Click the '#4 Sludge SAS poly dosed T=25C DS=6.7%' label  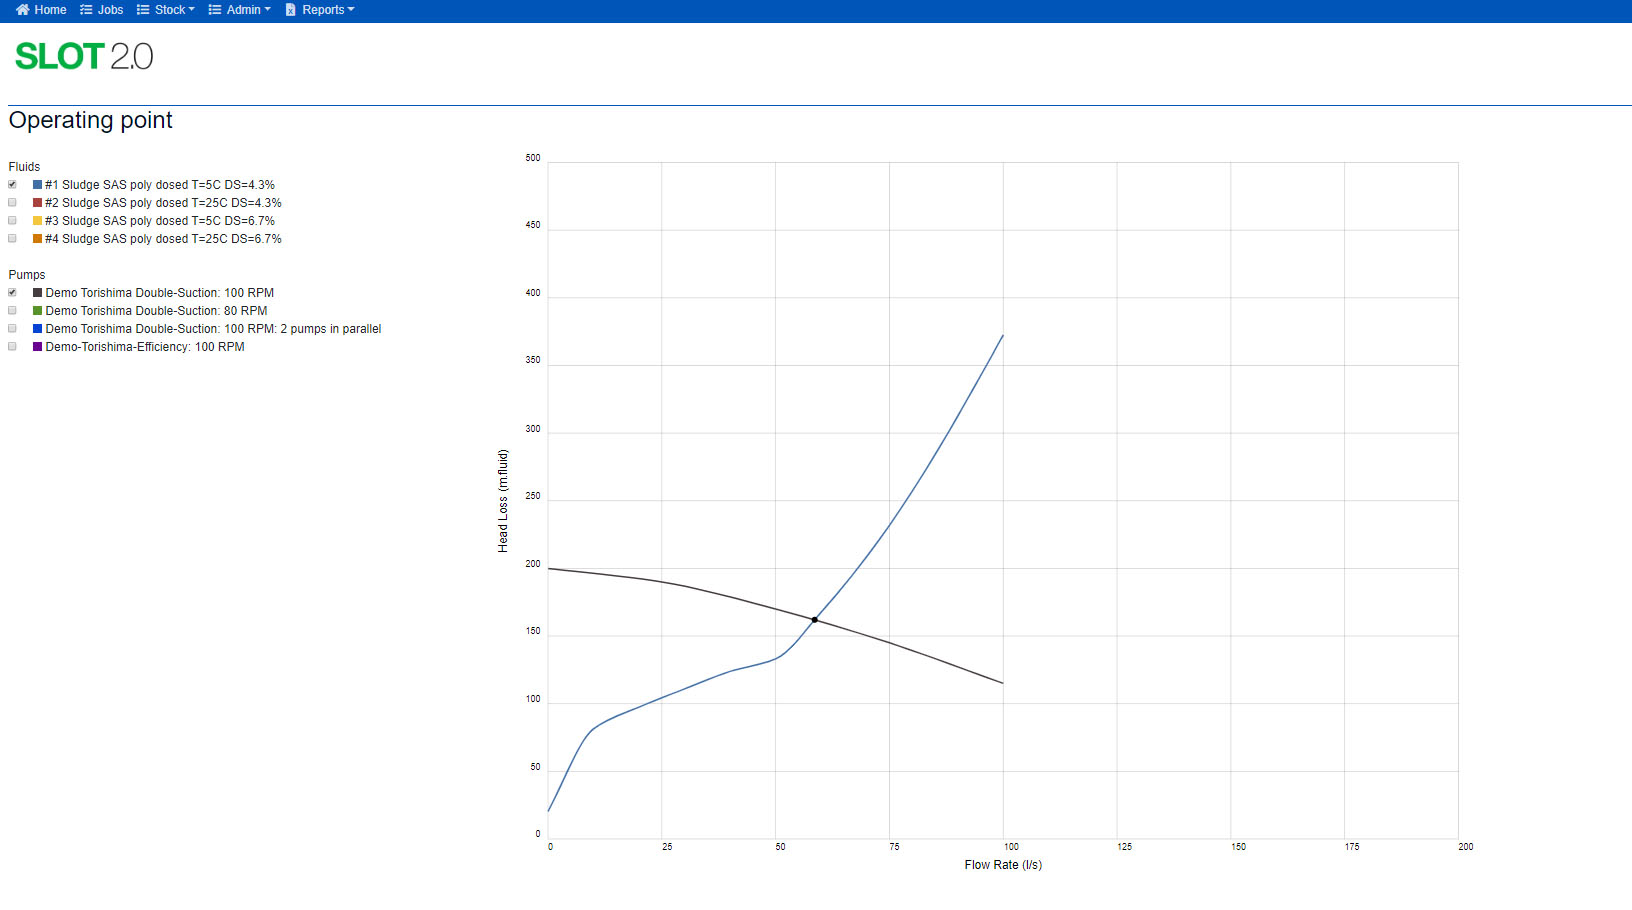click(x=163, y=239)
